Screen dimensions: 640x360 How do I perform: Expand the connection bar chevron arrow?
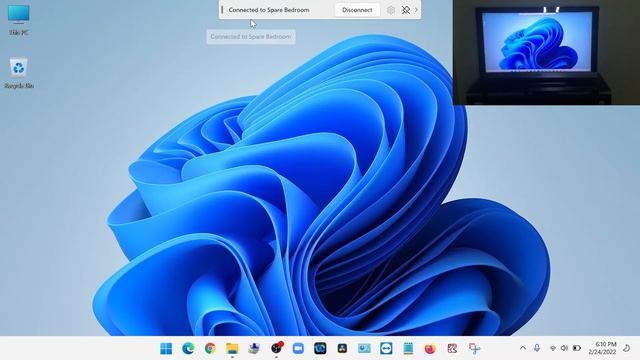[x=416, y=10]
